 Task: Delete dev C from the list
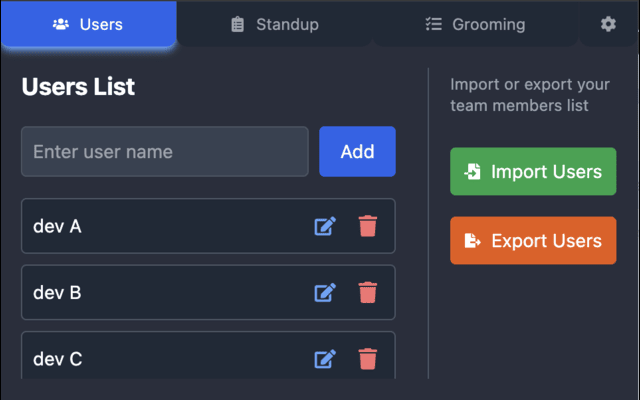point(368,358)
